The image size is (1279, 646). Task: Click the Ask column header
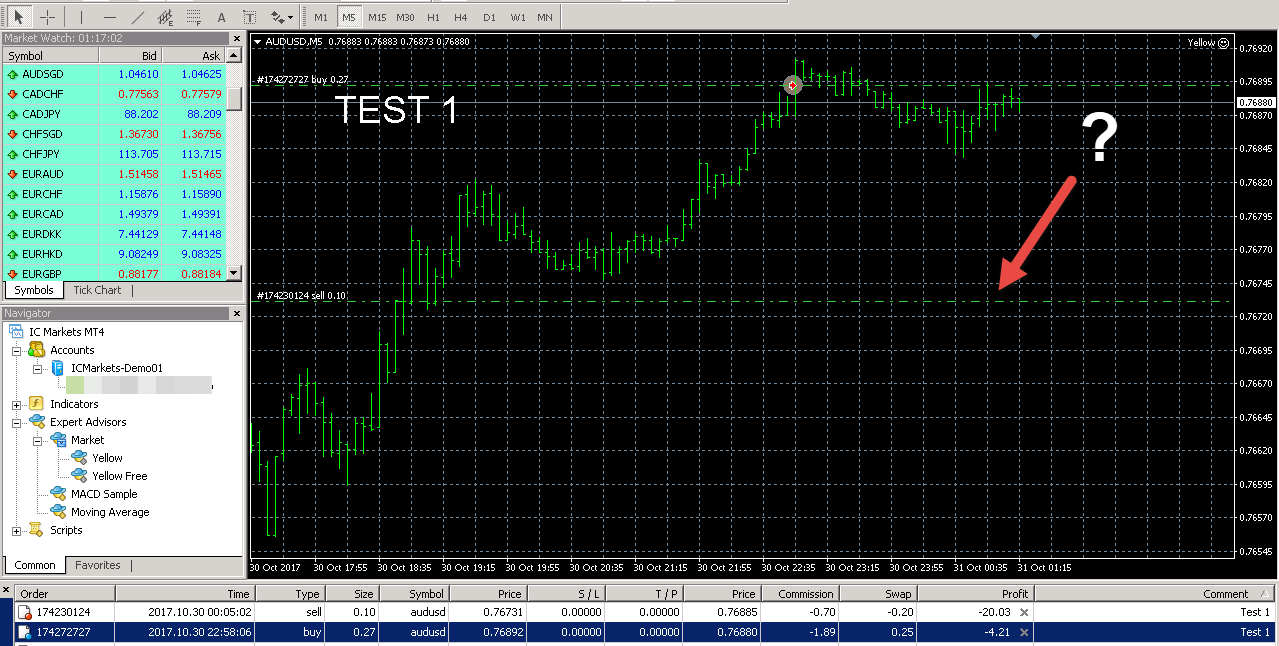(x=194, y=56)
